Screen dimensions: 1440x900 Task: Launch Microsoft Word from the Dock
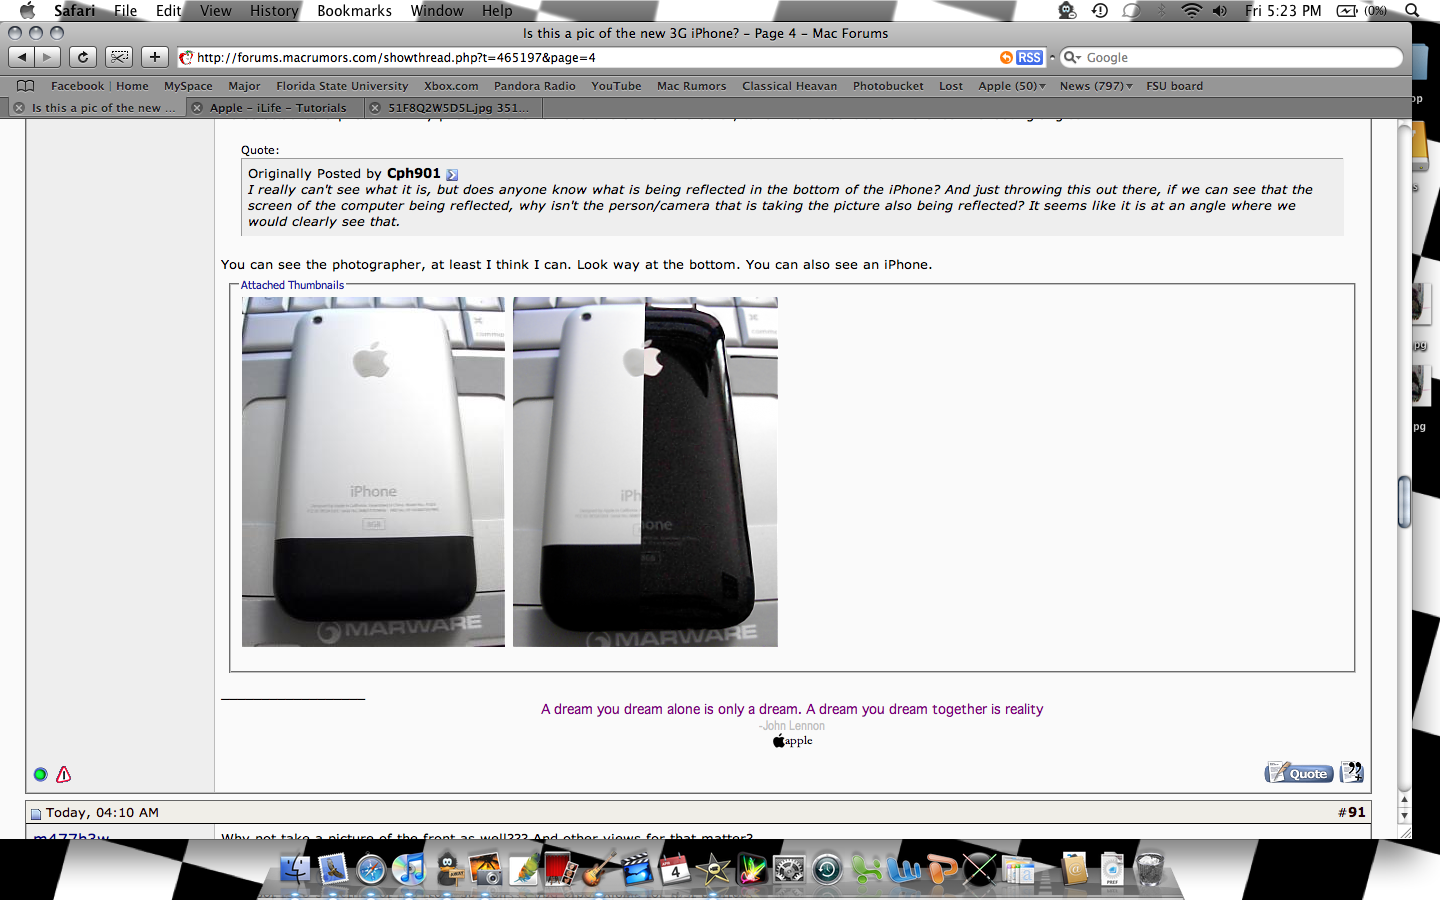(903, 869)
